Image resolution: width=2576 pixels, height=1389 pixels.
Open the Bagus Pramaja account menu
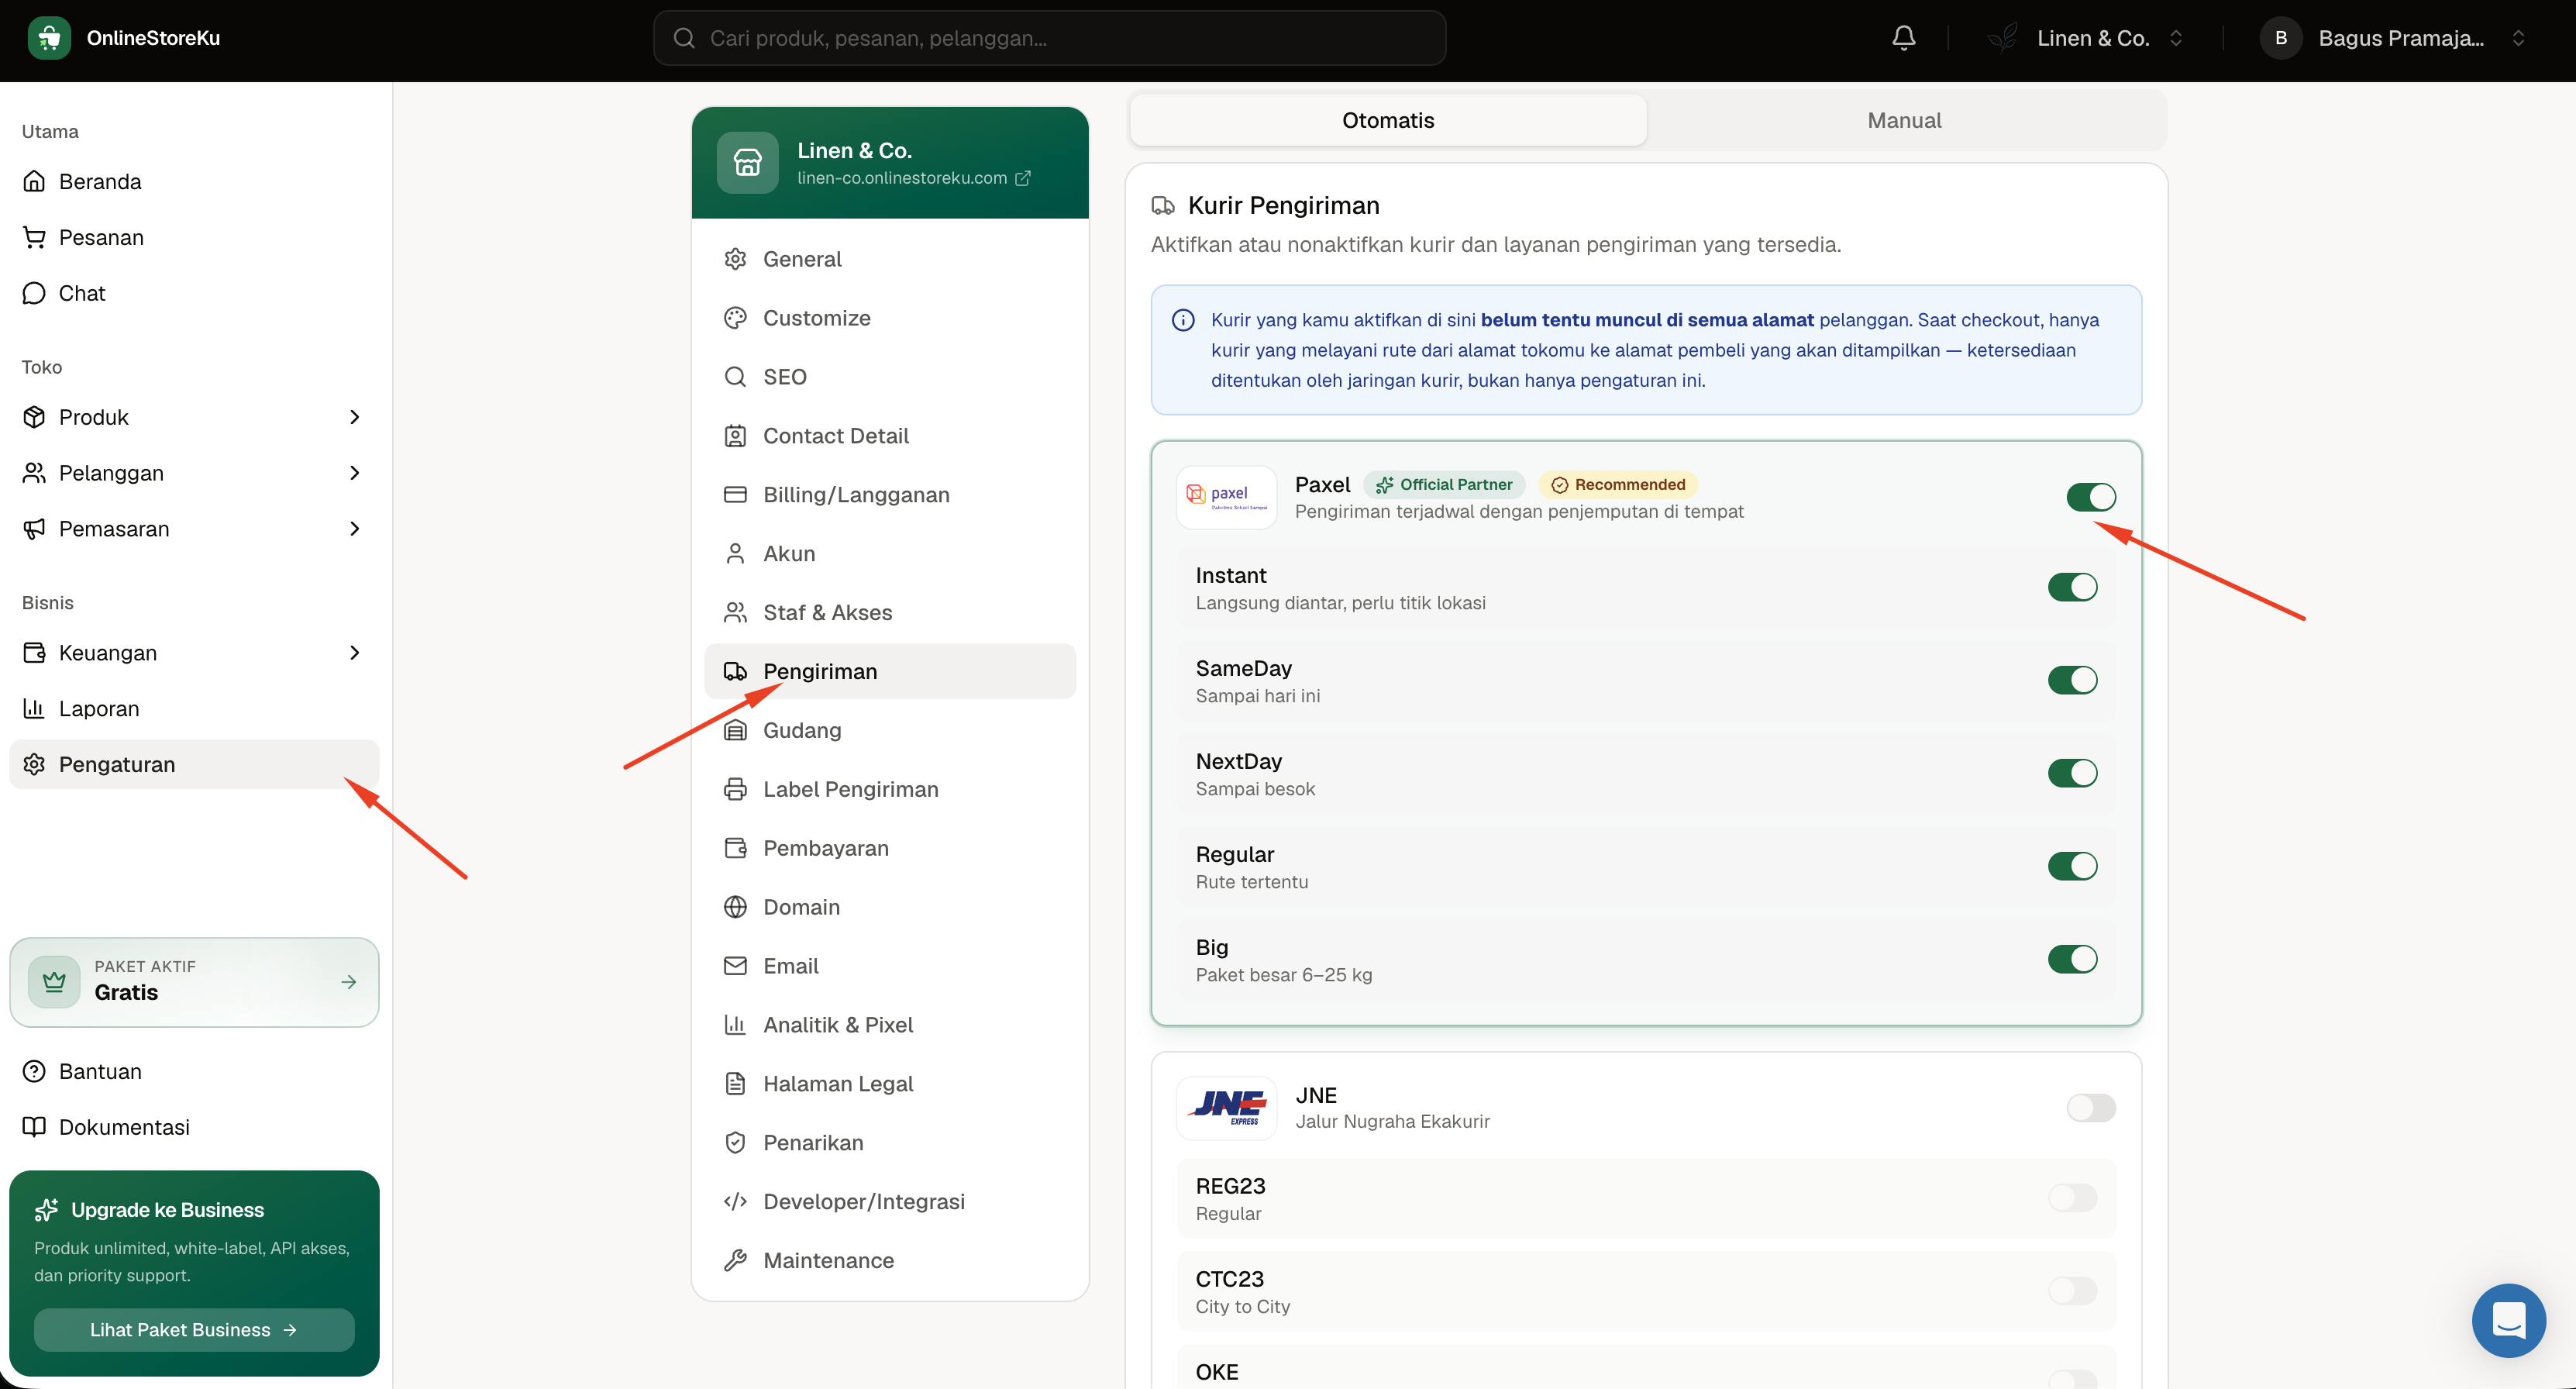point(2396,38)
